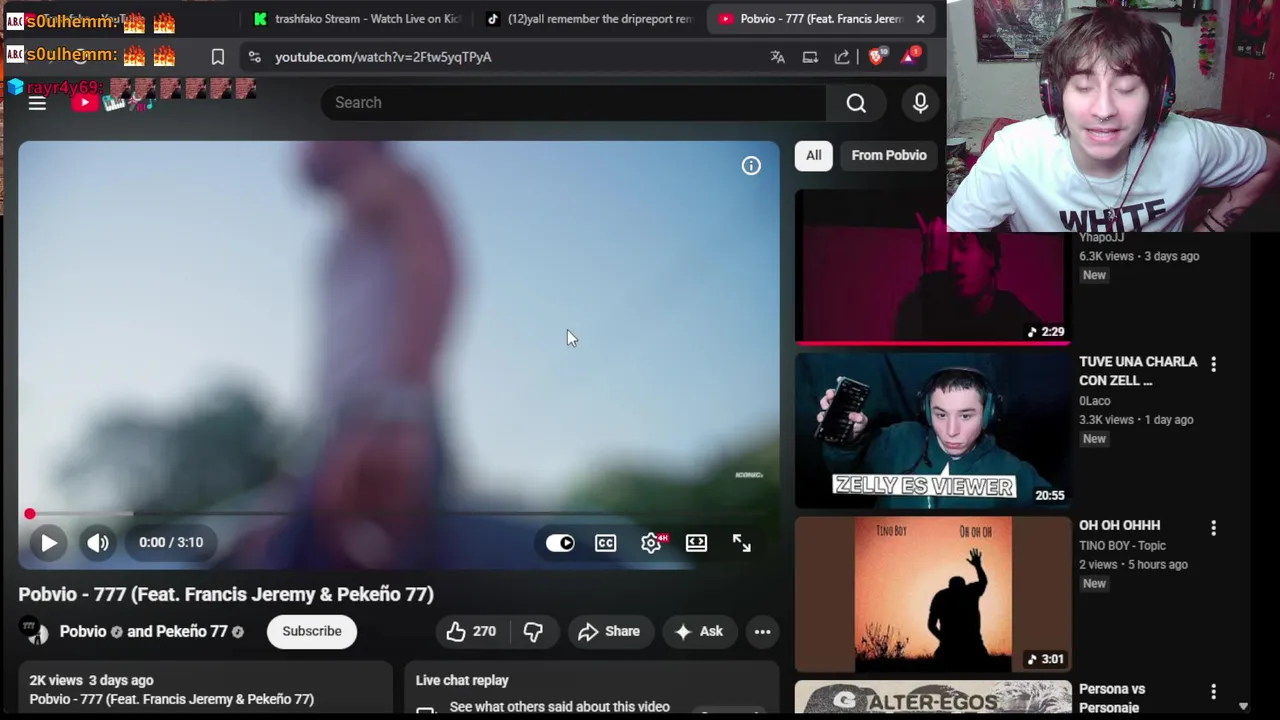The width and height of the screenshot is (1280, 720).
Task: Click the 0Laco channel name
Action: 1095,401
